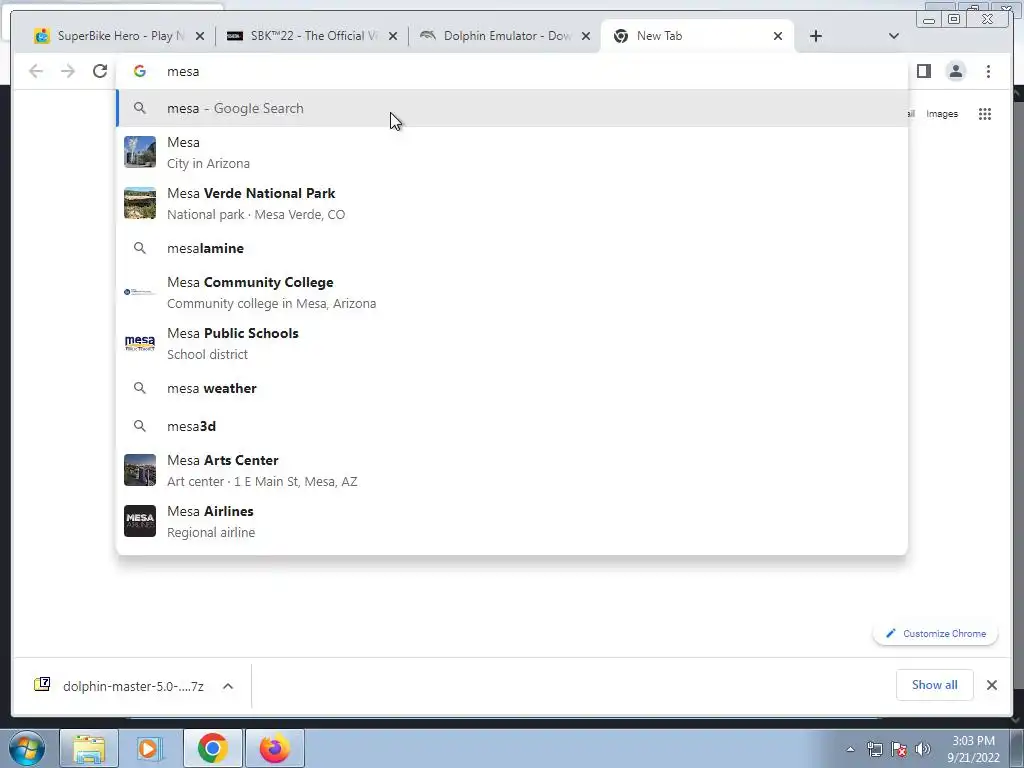Open Windows Media Player from taskbar
The height and width of the screenshot is (768, 1024).
[x=150, y=748]
